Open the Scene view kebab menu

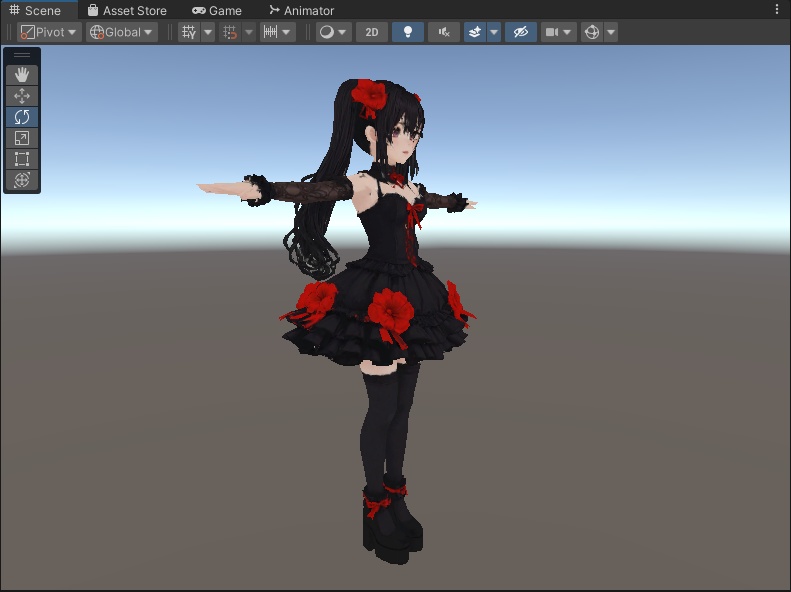tap(777, 9)
